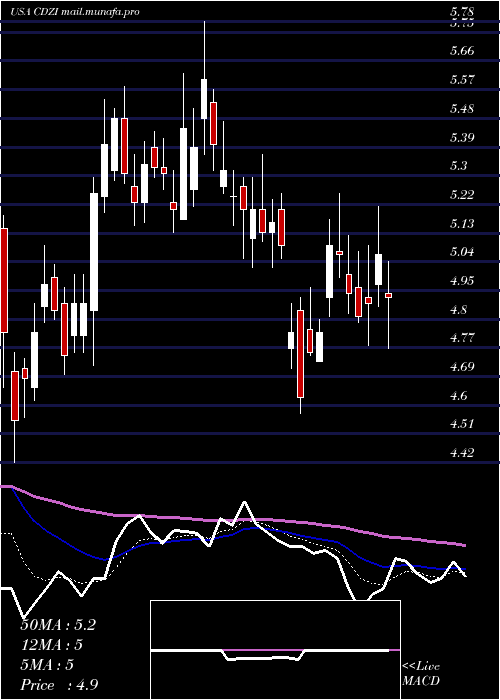Click the 5.04 price axis label
This screenshot has width=500, height=700.
pyautogui.click(x=462, y=252)
